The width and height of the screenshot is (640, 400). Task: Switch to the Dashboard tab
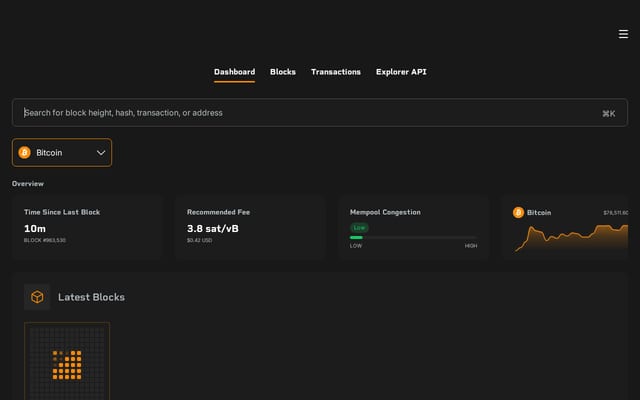point(234,72)
